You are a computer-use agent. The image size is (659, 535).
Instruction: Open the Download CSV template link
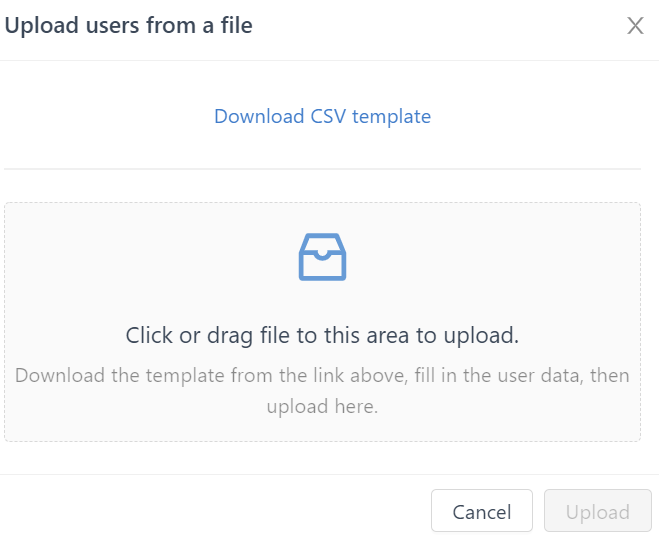322,116
